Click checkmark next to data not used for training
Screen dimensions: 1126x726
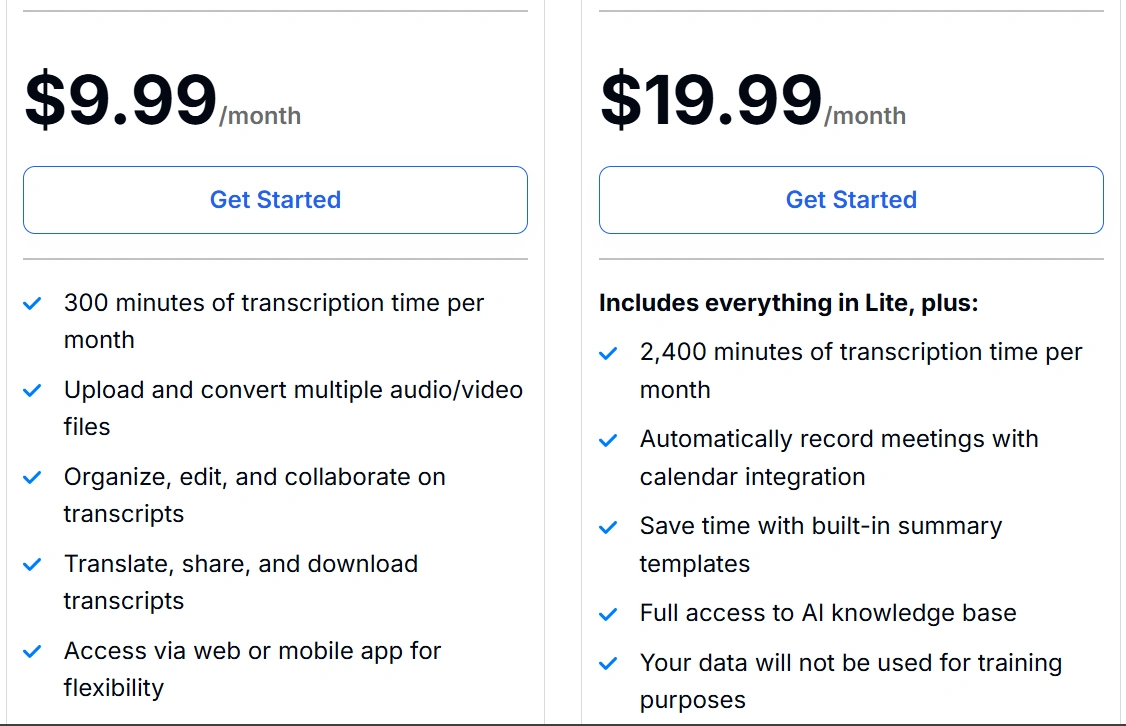[608, 663]
